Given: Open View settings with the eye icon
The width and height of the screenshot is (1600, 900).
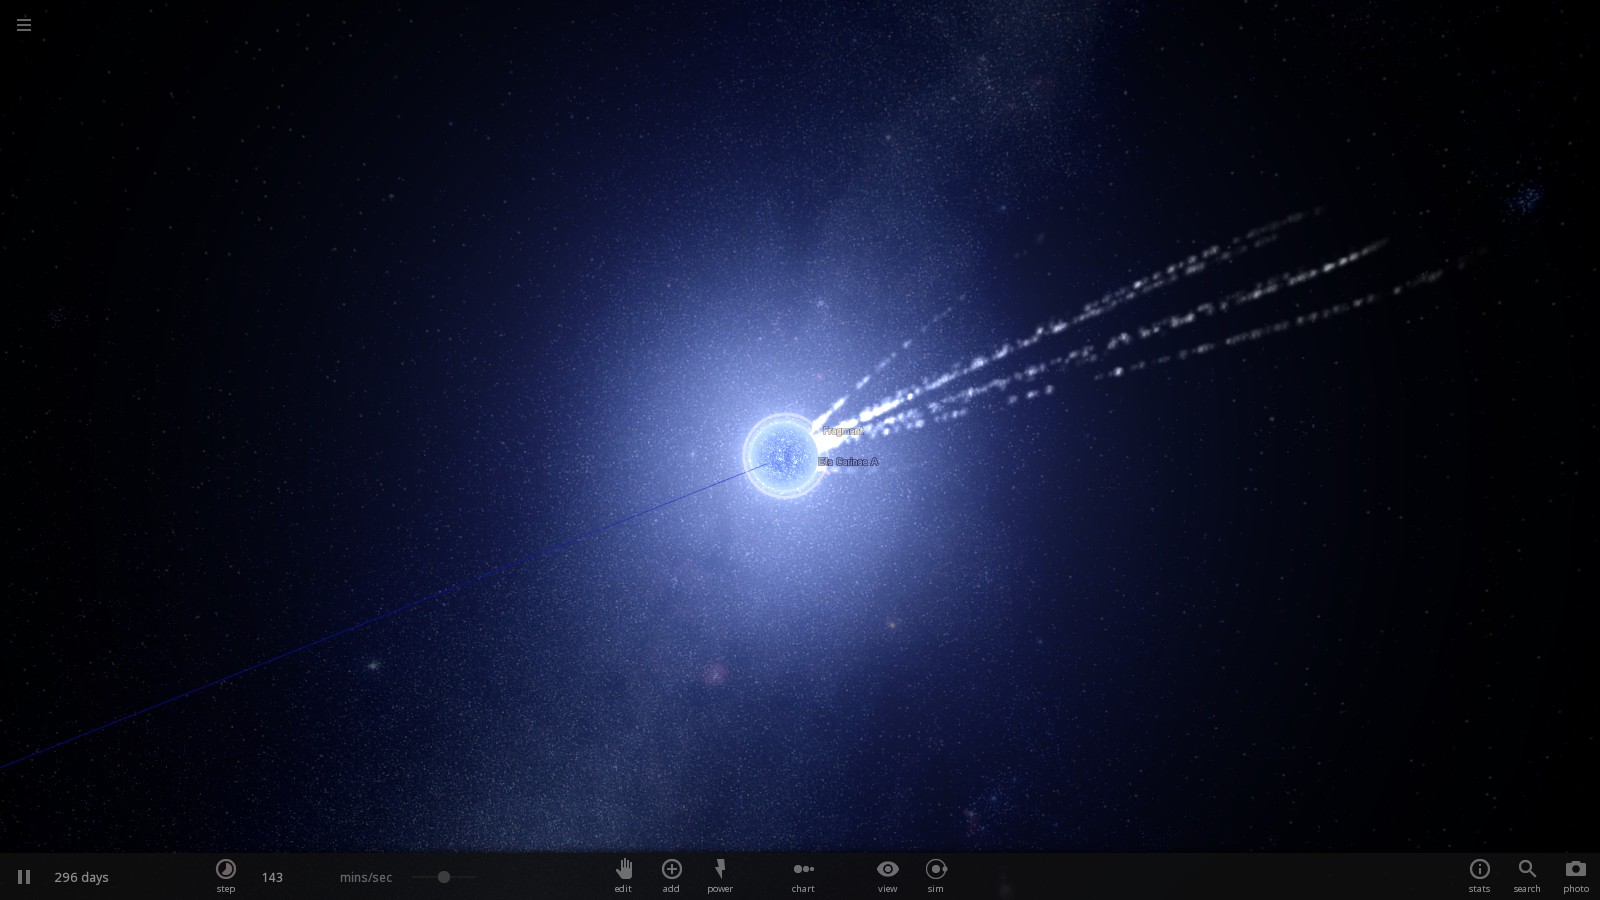Looking at the screenshot, I should pyautogui.click(x=887, y=876).
